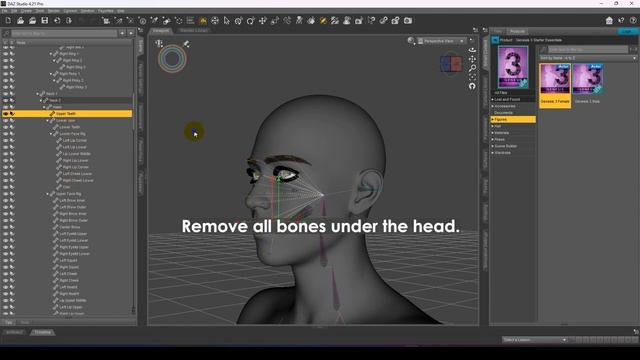
Task: Switch to the Timeline tab
Action: pyautogui.click(x=42, y=332)
